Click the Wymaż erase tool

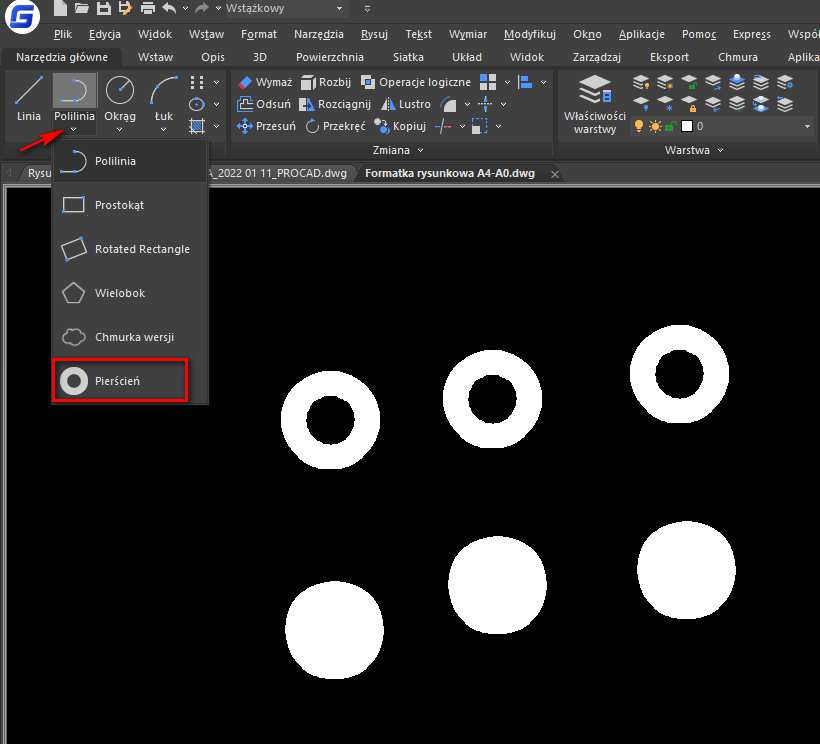click(x=265, y=82)
